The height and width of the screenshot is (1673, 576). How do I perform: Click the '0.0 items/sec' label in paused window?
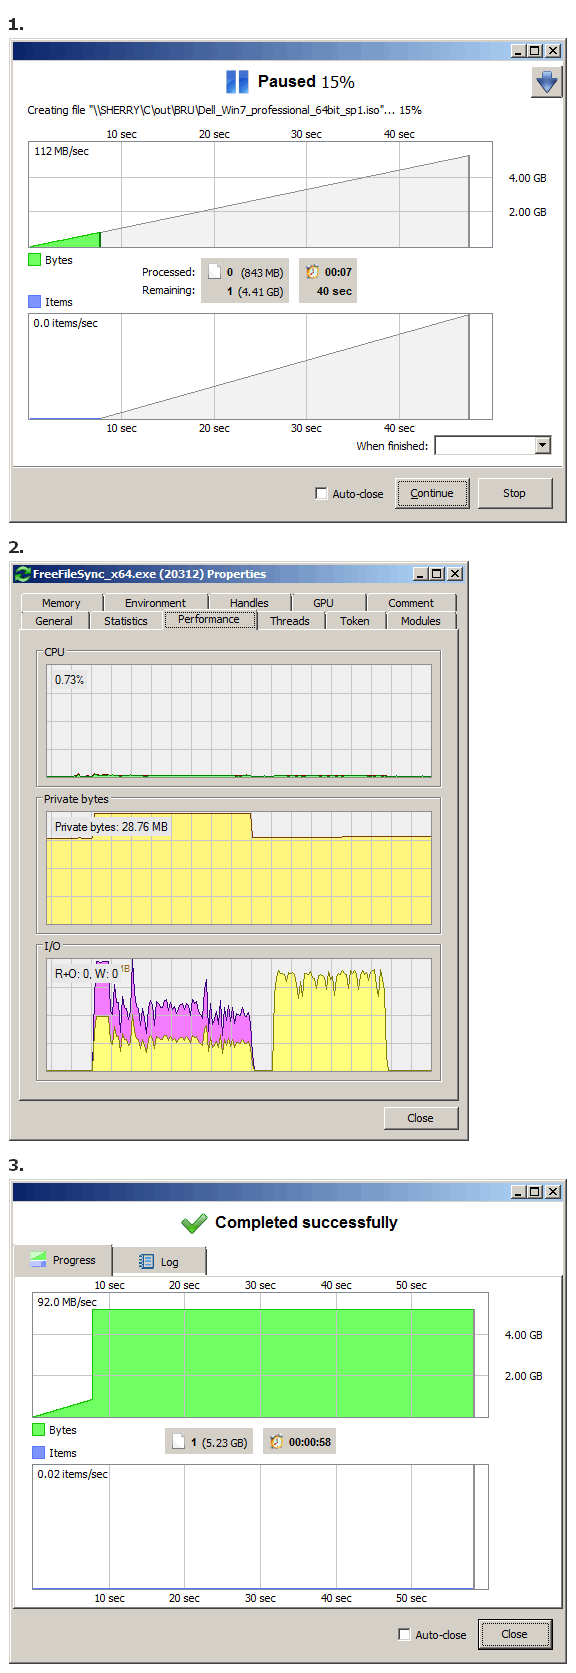pos(66,323)
